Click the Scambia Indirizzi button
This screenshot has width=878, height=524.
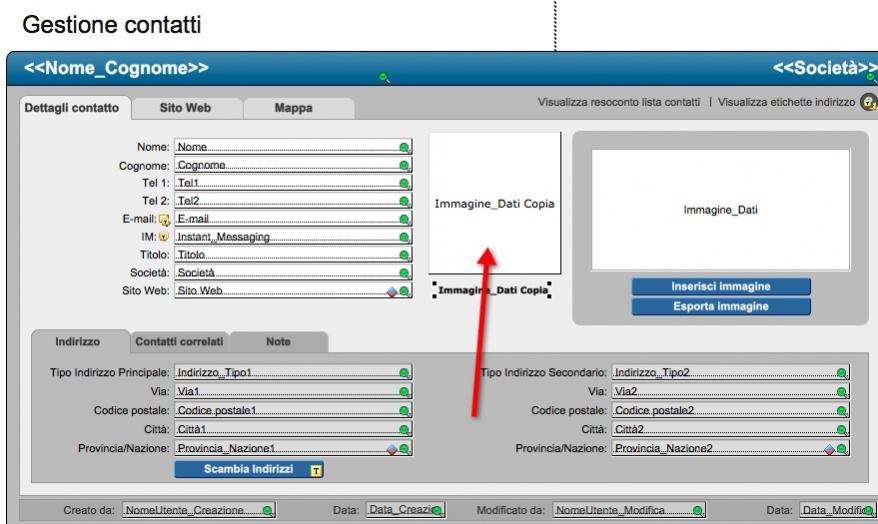[242, 468]
